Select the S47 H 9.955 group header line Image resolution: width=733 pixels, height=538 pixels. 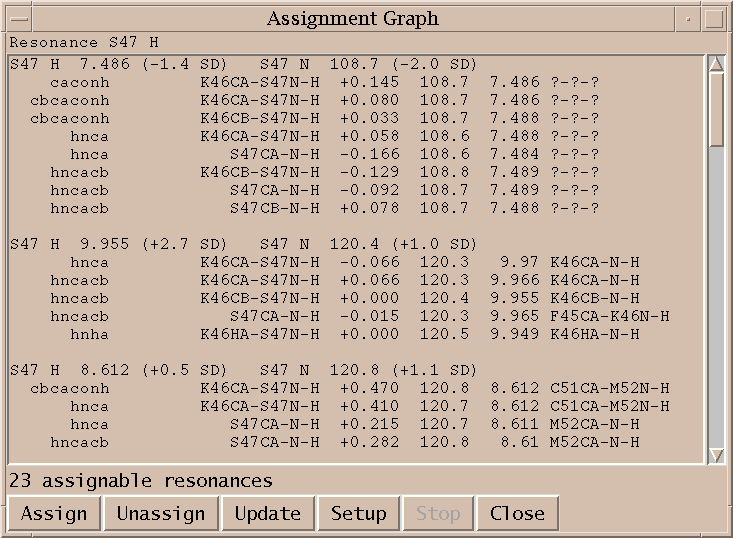click(240, 244)
